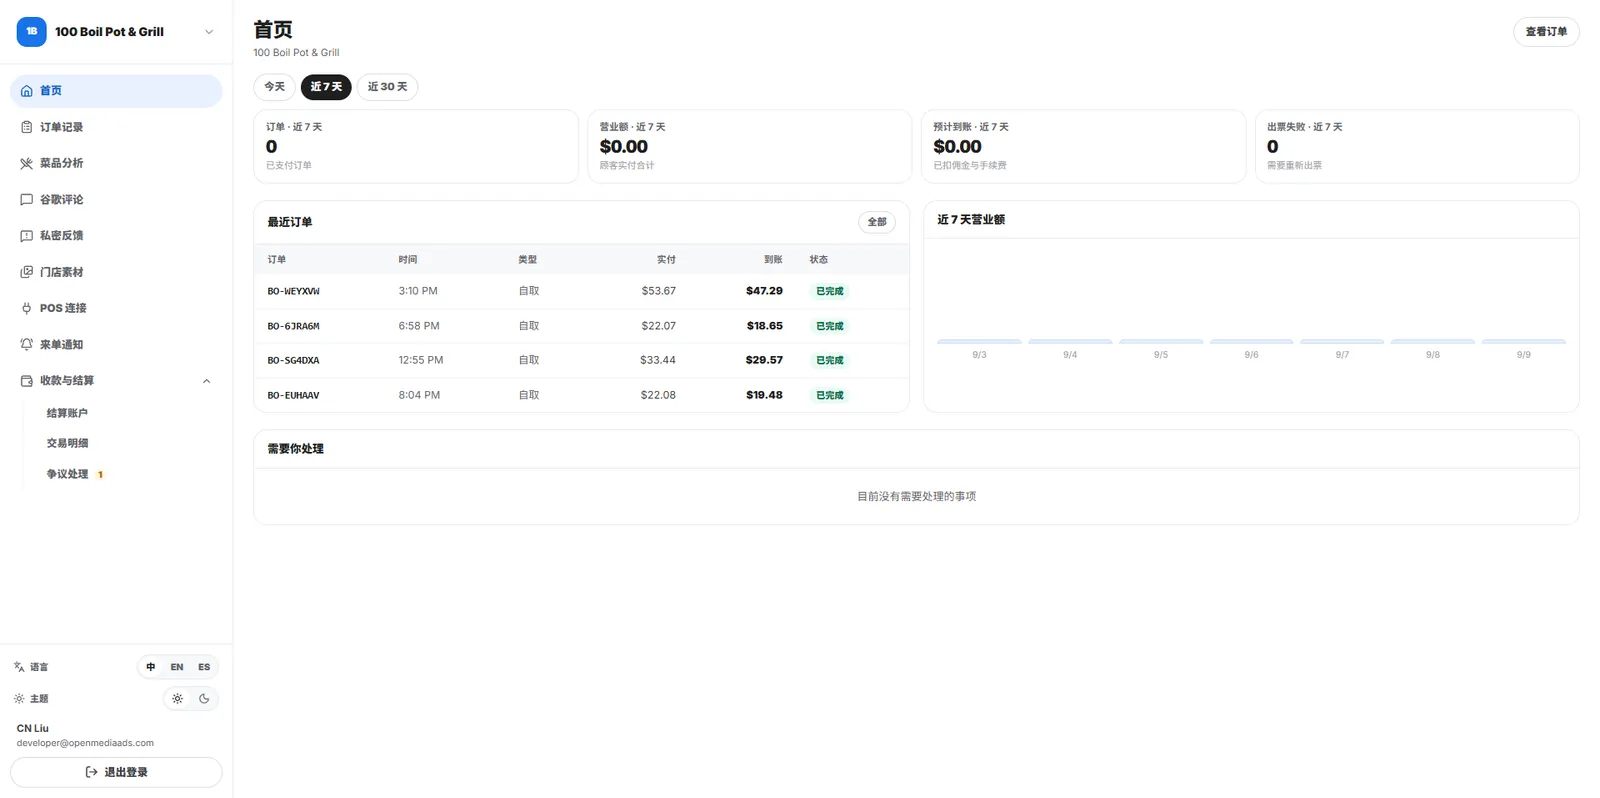Click the order records icon beside 订单记录
This screenshot has width=1600, height=798.
pyautogui.click(x=27, y=127)
